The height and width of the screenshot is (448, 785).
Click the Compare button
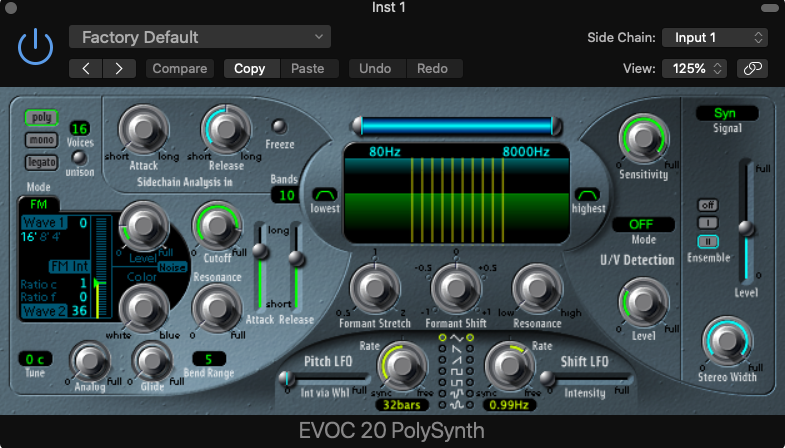point(180,69)
